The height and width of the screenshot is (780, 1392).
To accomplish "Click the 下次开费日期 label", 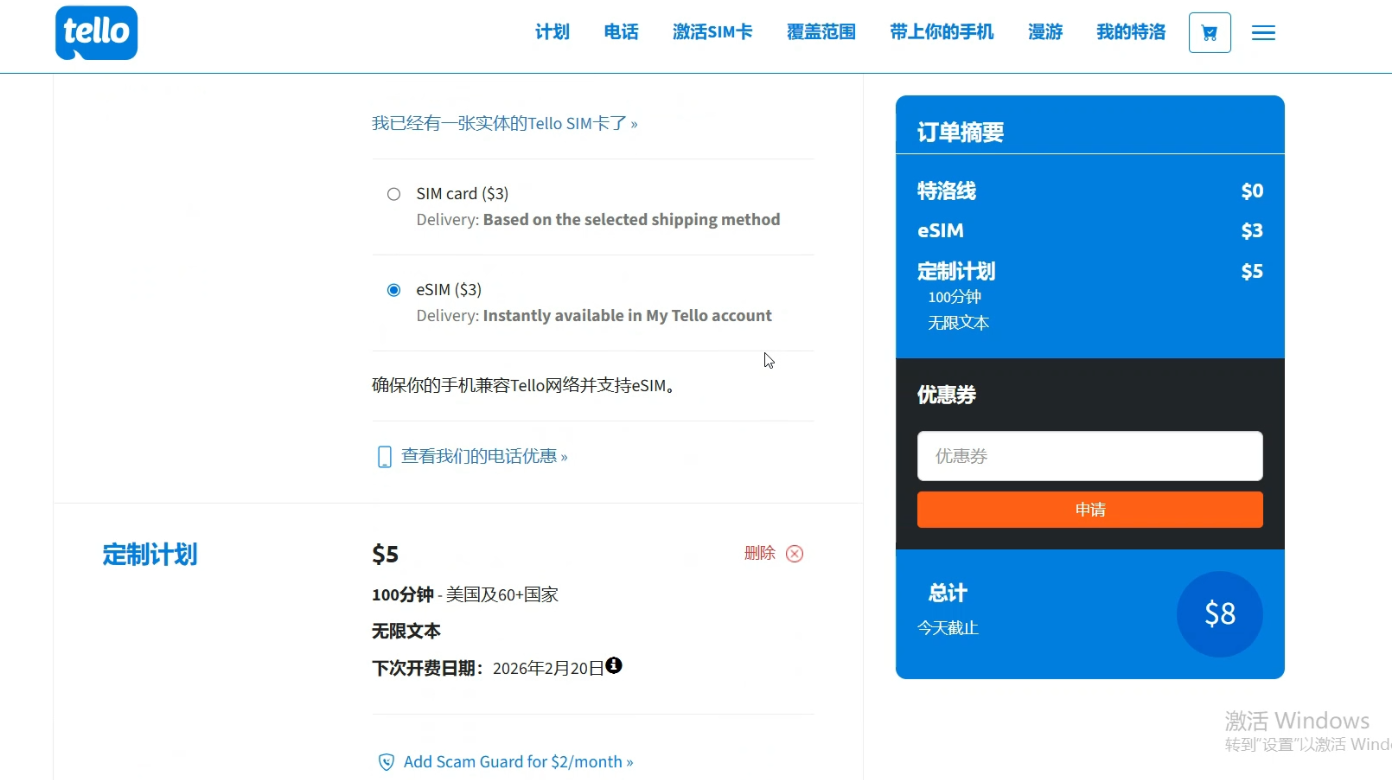I will [430, 668].
